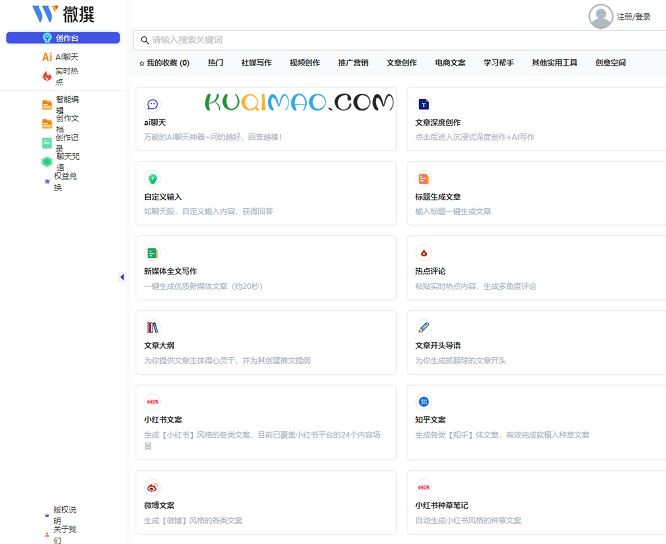Click 注册/登录 link
Image resolution: width=666 pixels, height=544 pixels.
(634, 17)
